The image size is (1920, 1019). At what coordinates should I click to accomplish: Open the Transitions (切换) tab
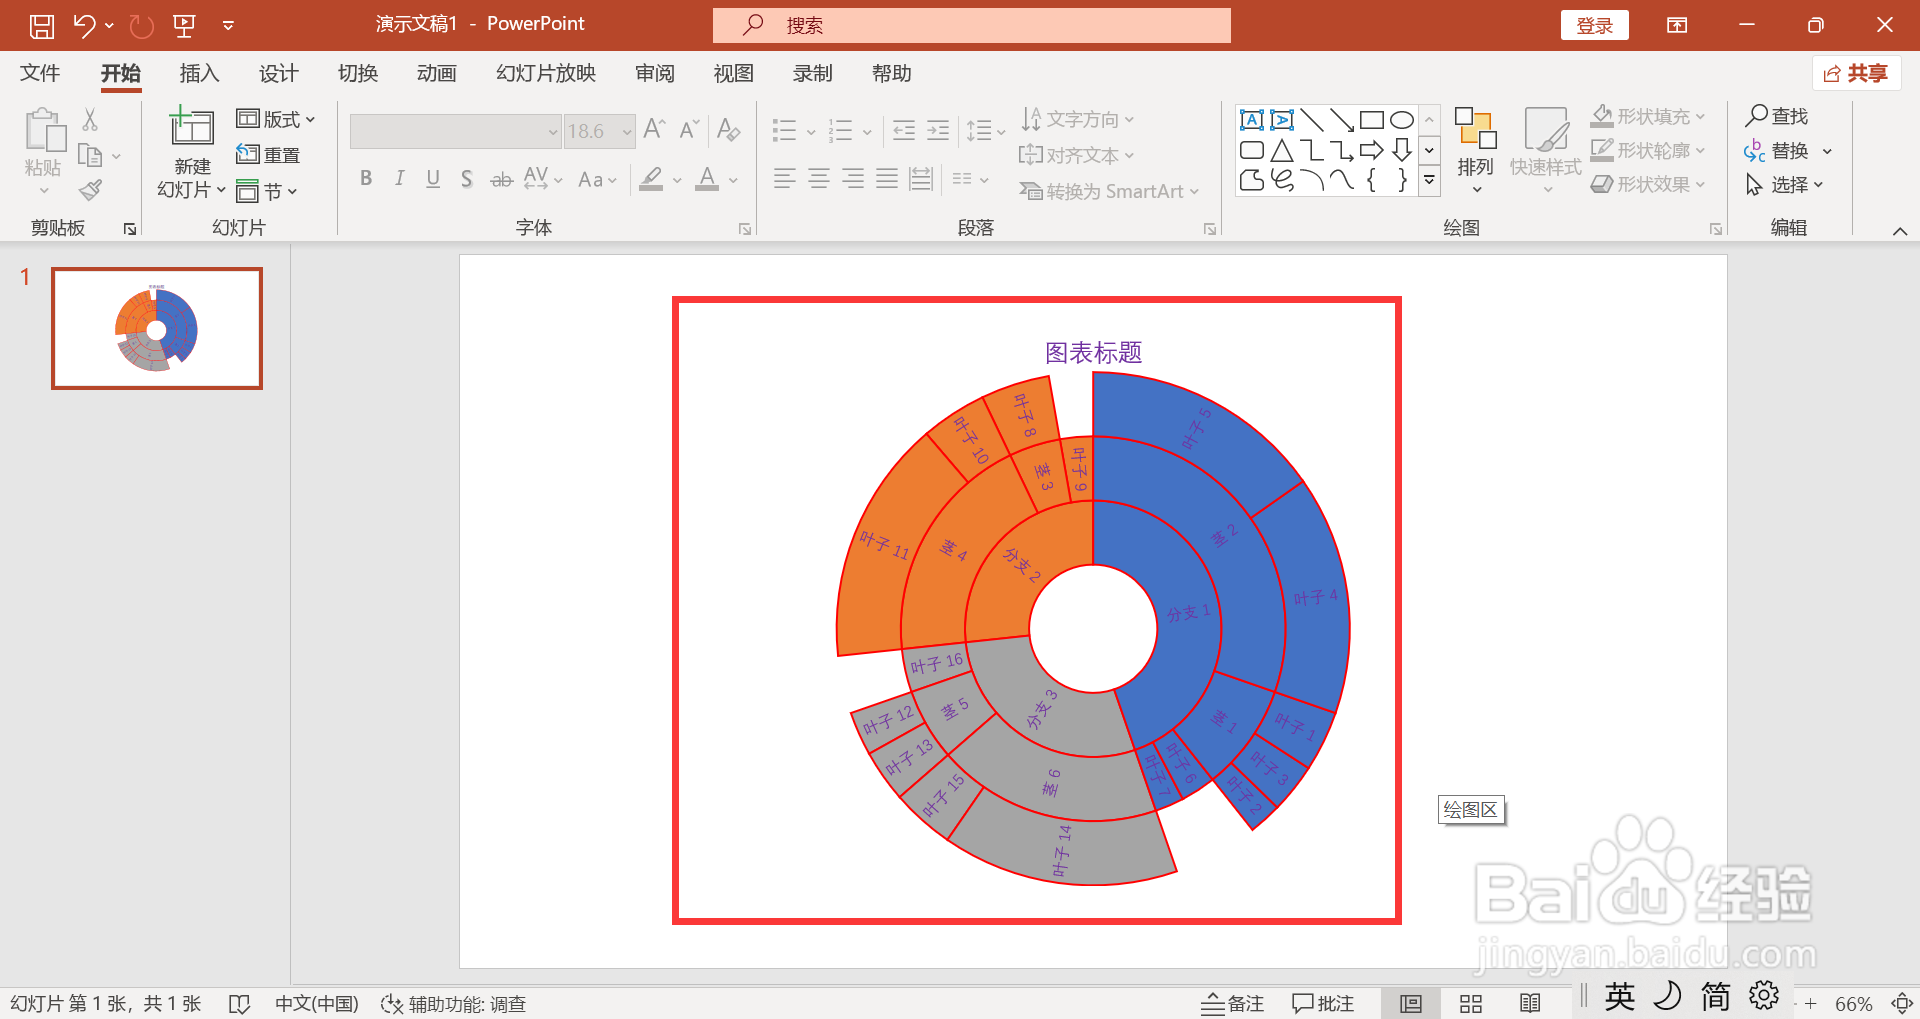357,73
